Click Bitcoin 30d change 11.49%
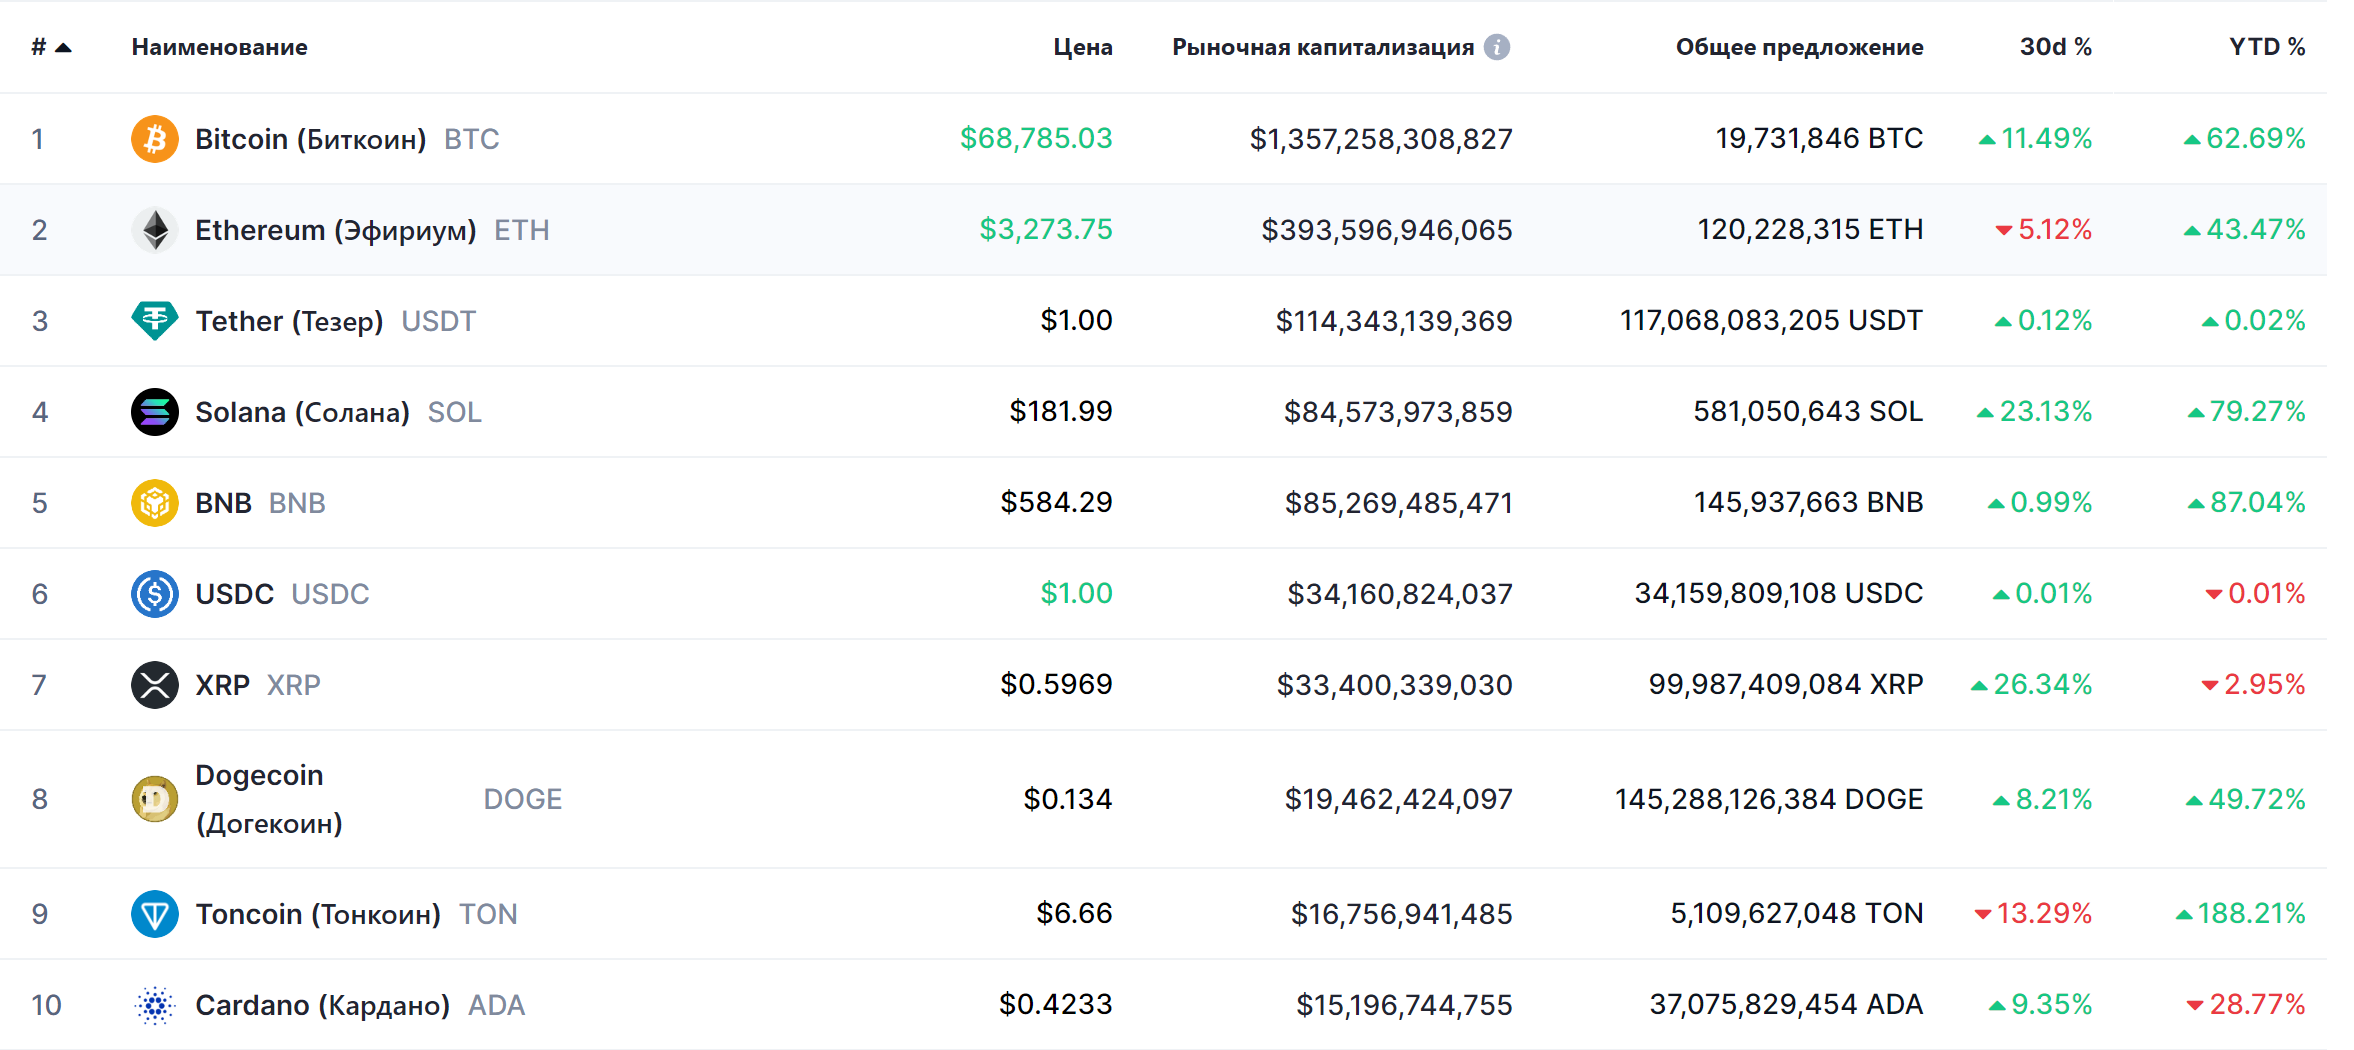 coord(2035,138)
